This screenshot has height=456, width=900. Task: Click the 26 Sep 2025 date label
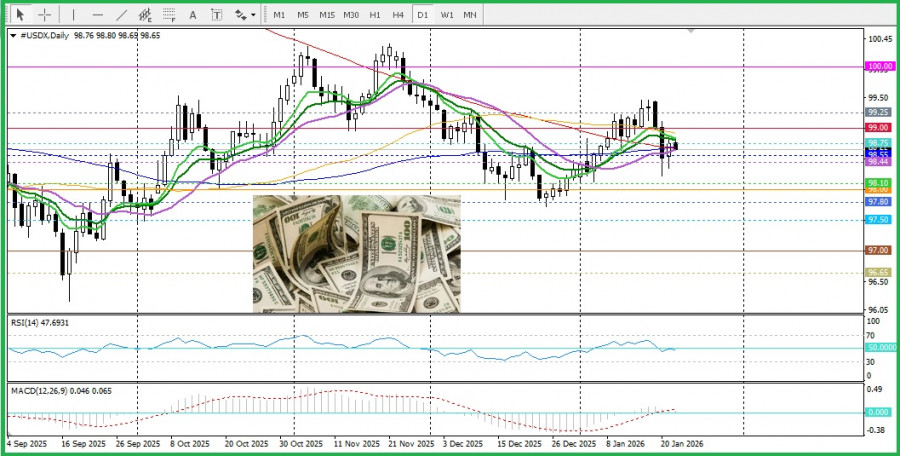tap(137, 445)
